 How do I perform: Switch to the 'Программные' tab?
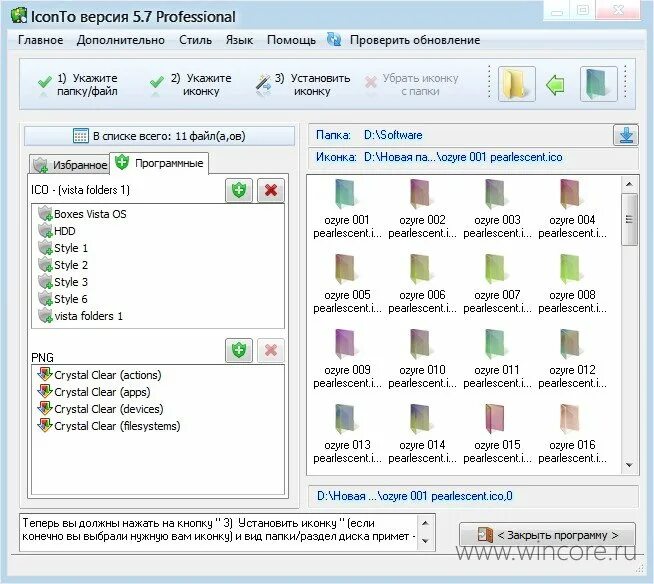[159, 163]
